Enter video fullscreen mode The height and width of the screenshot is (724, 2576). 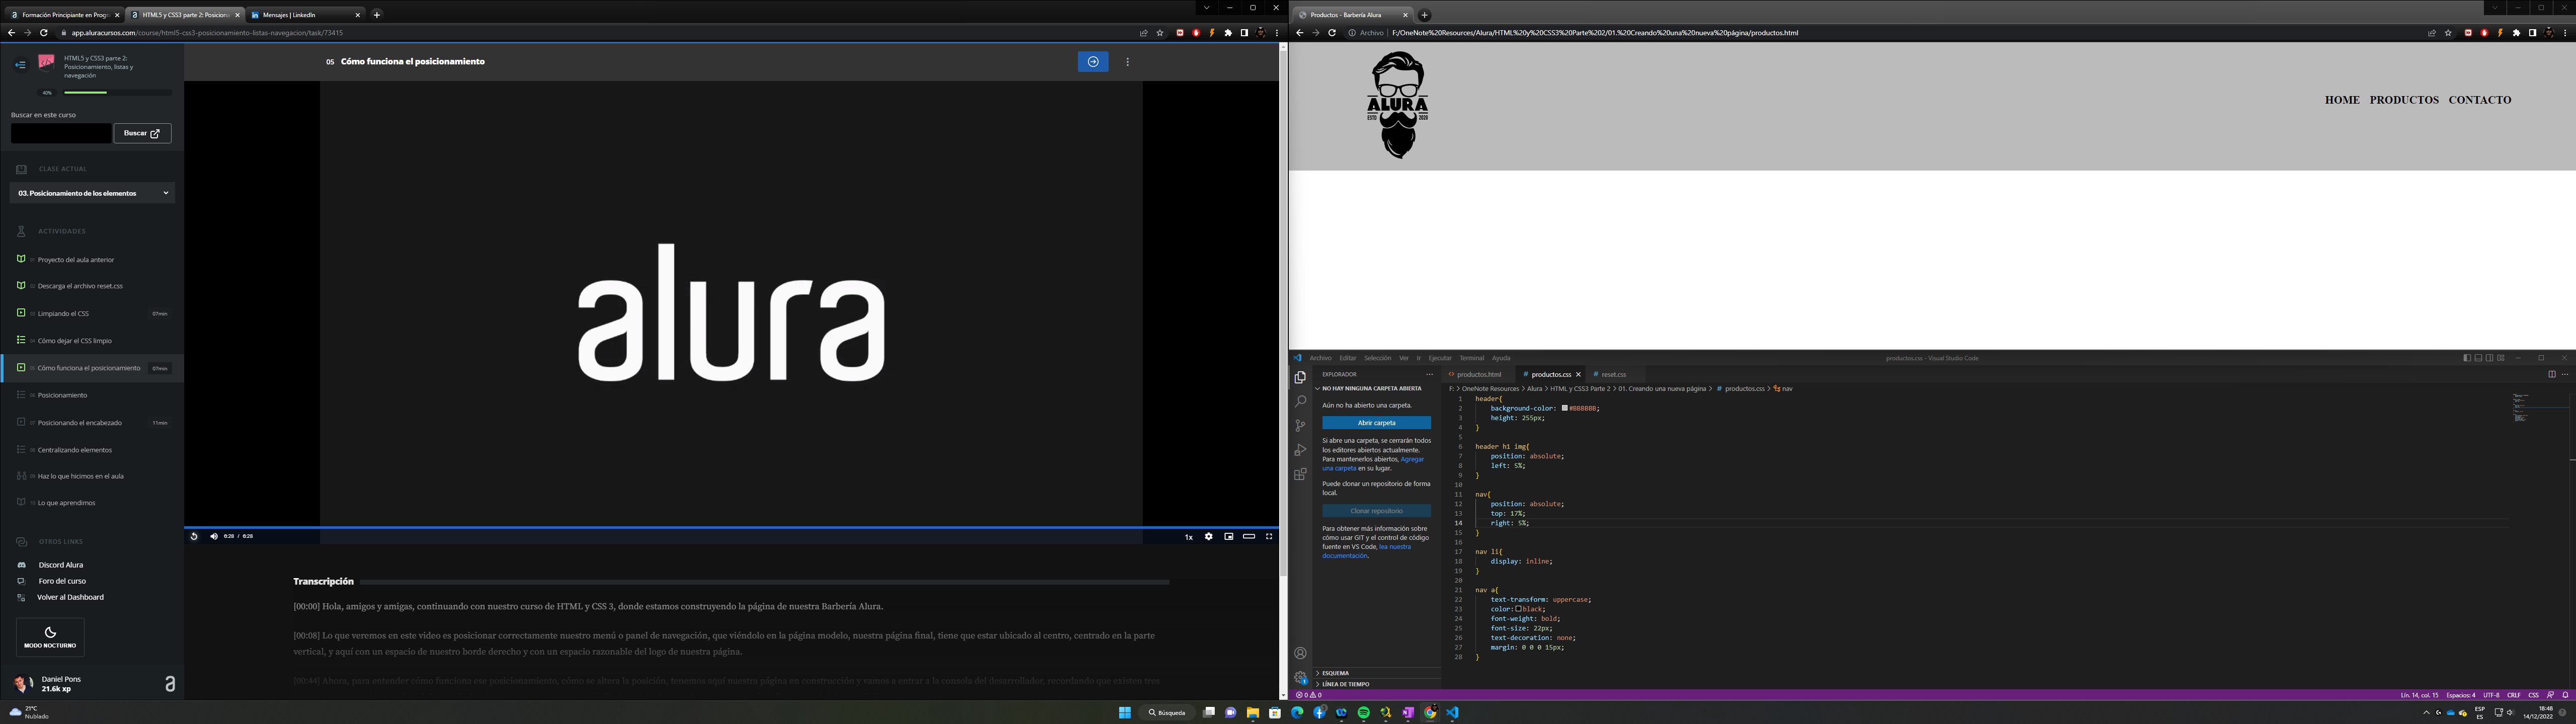point(1269,536)
